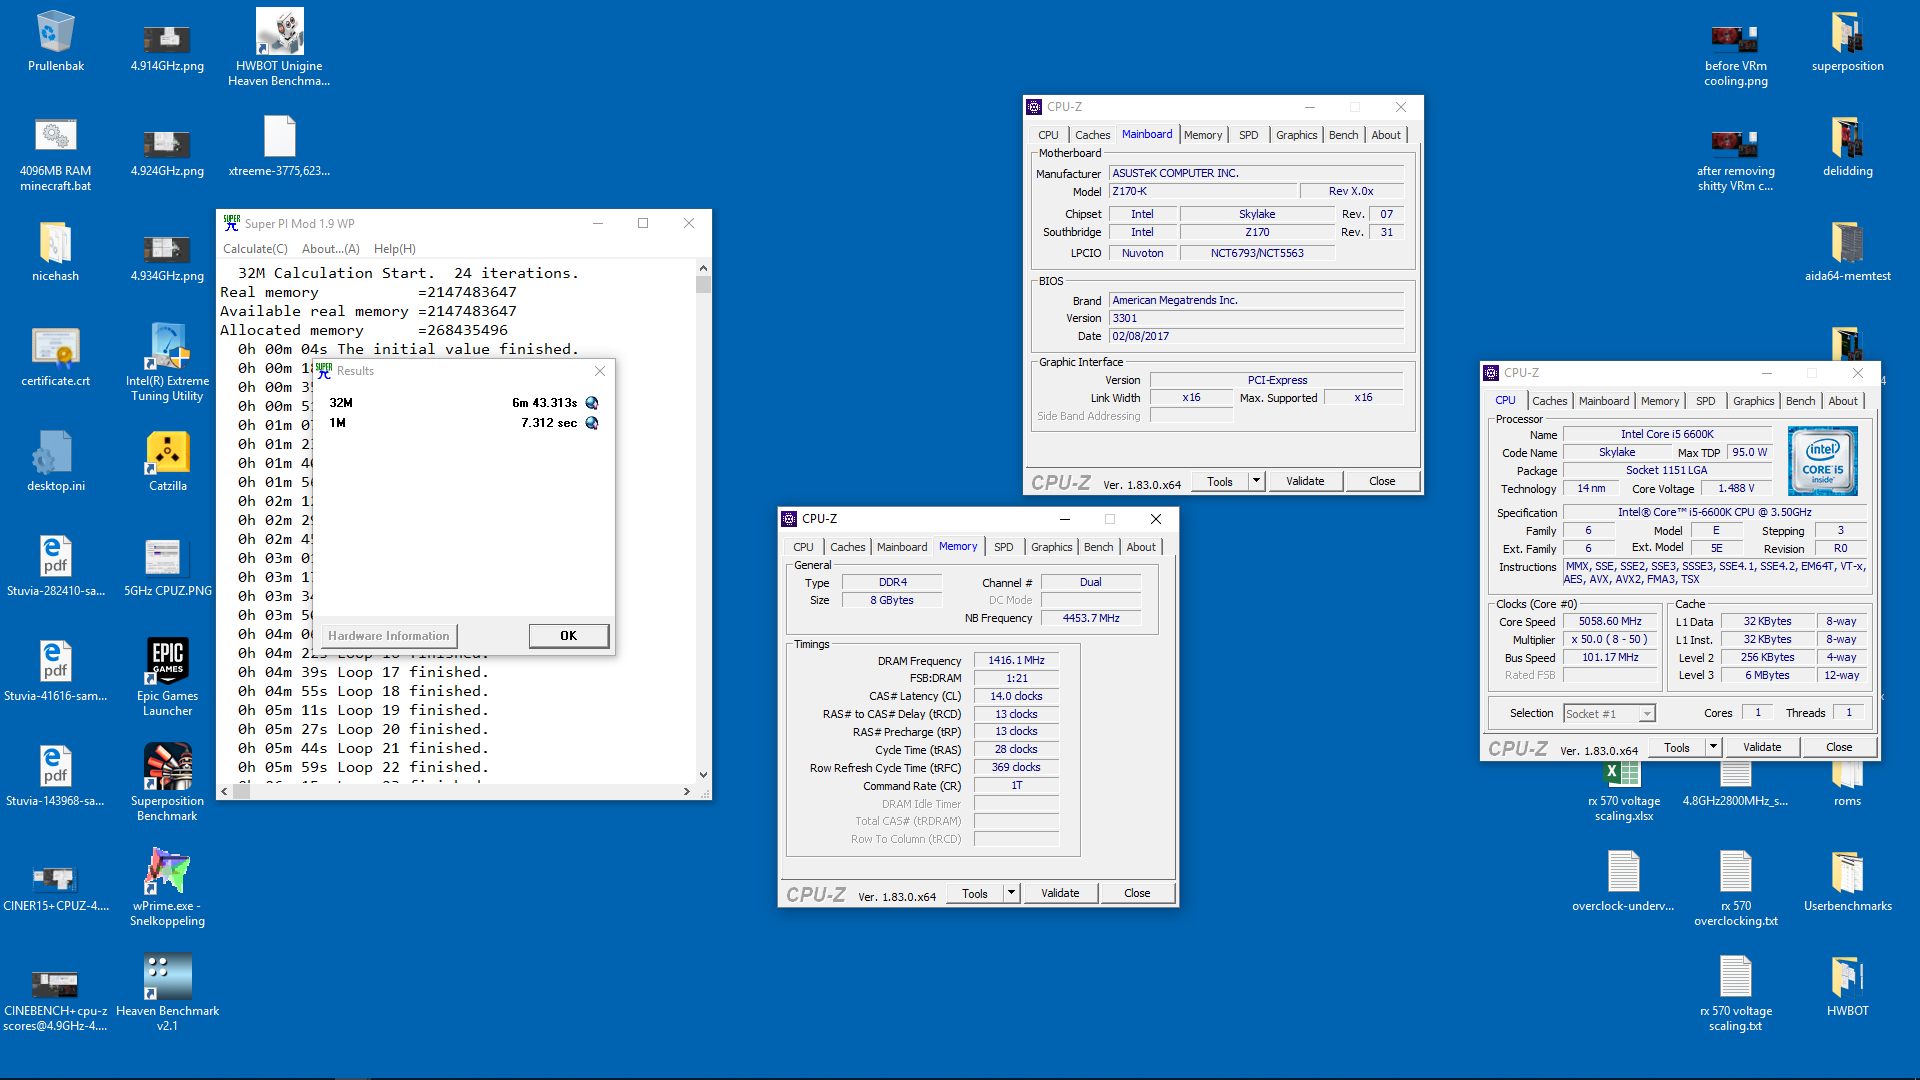Image resolution: width=1920 pixels, height=1080 pixels.
Task: Switch to Caches tab in Mainboard CPU-Z window
Action: pos(1092,135)
